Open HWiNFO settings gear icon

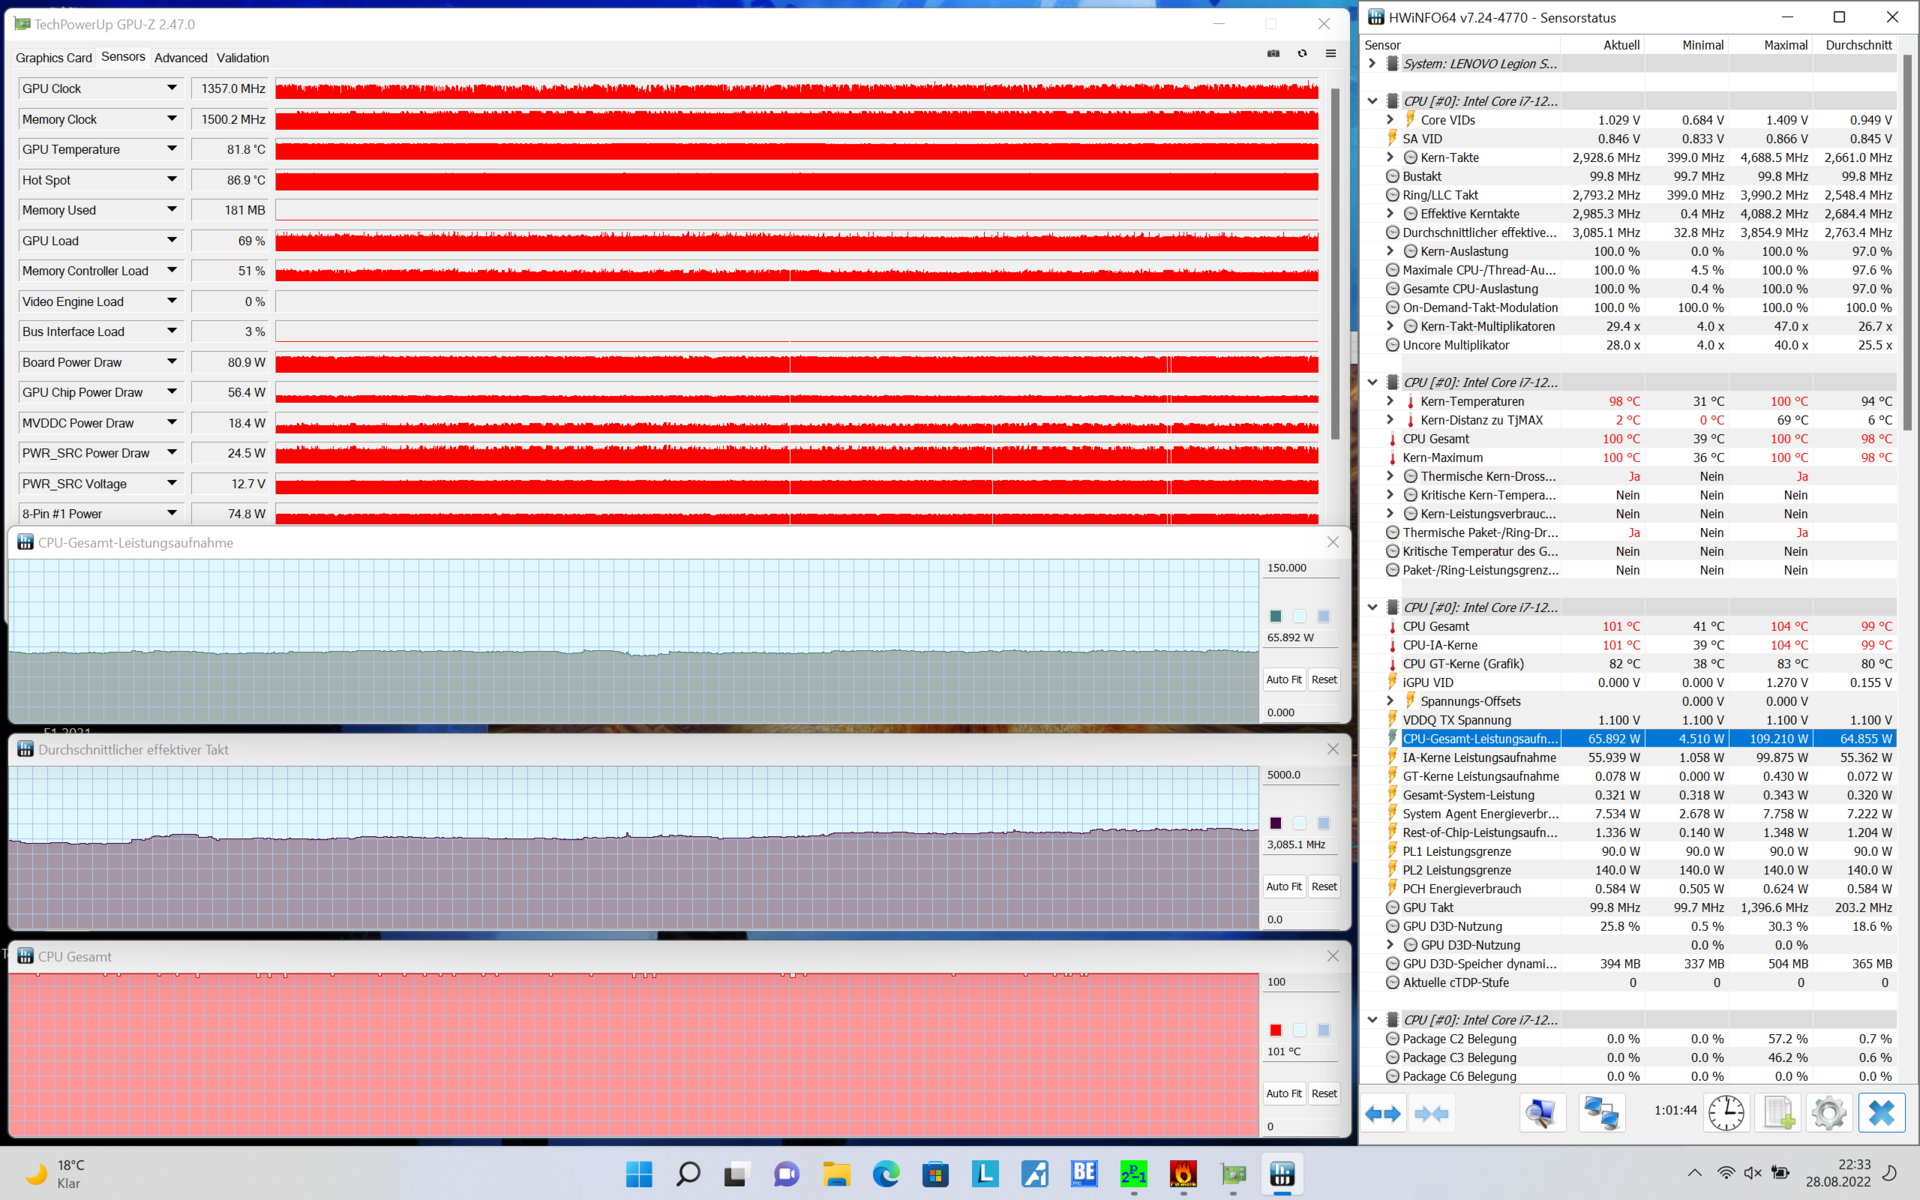[1829, 1113]
